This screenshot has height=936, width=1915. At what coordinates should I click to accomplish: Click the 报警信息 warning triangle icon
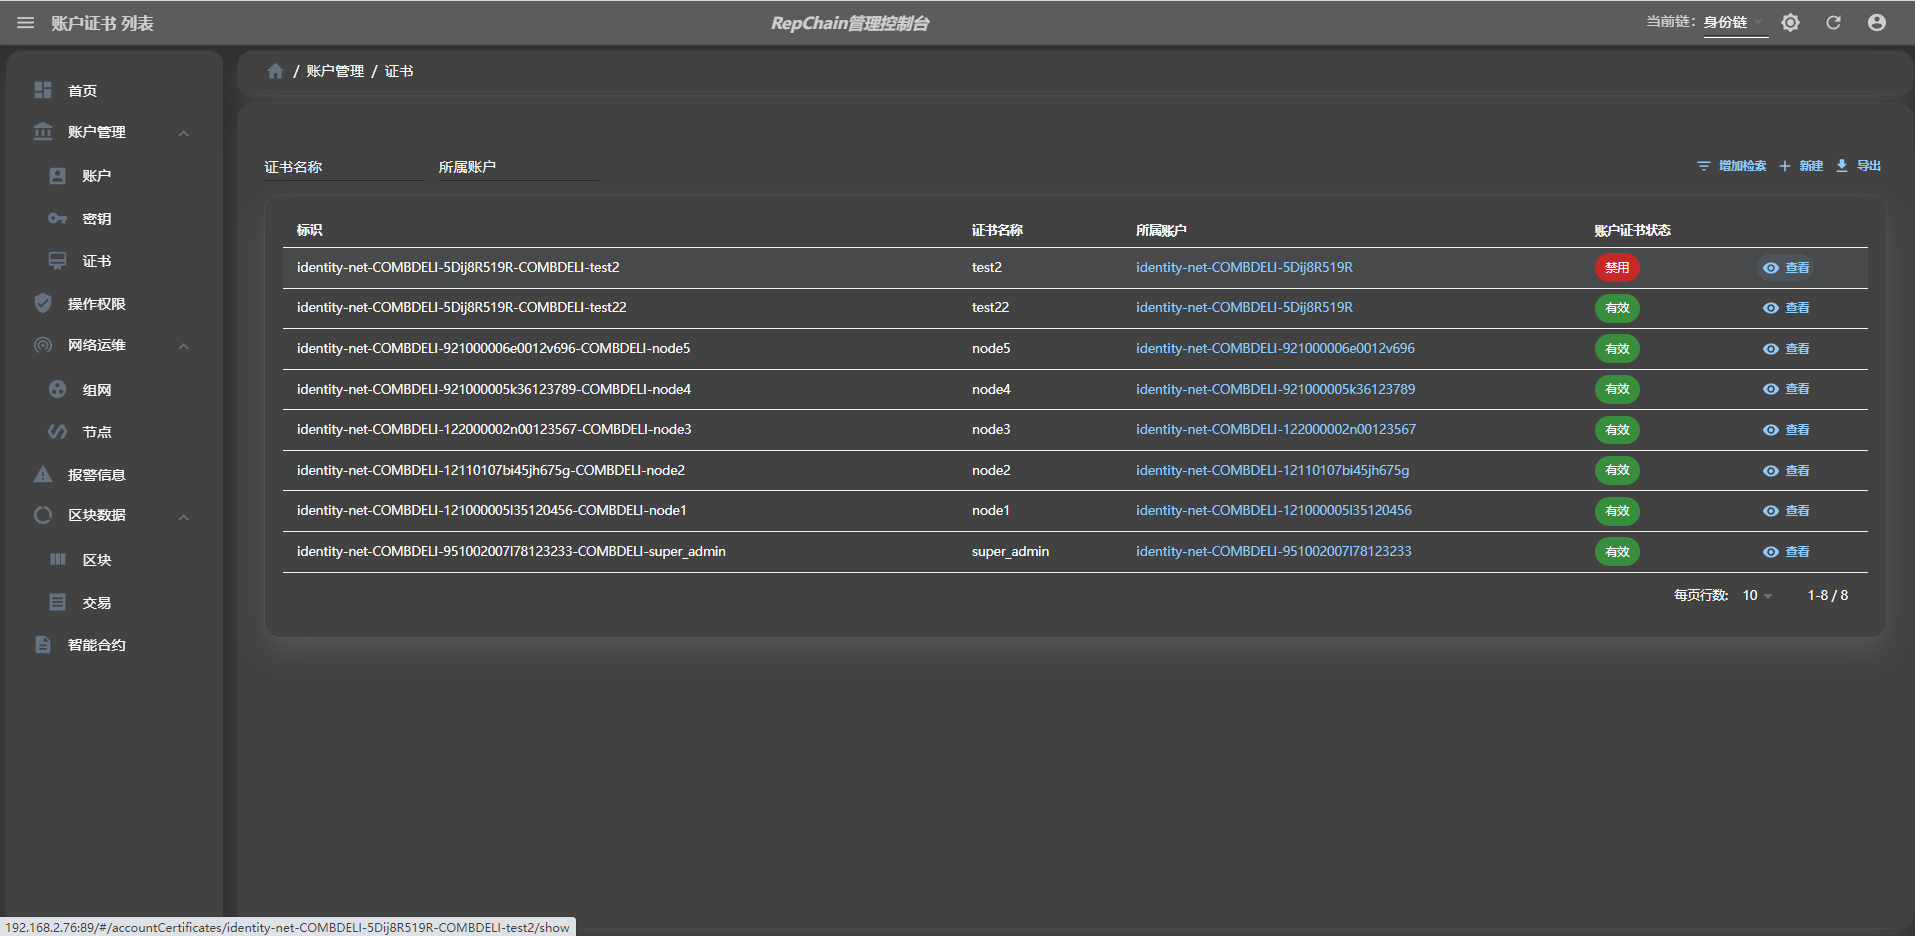(x=43, y=474)
